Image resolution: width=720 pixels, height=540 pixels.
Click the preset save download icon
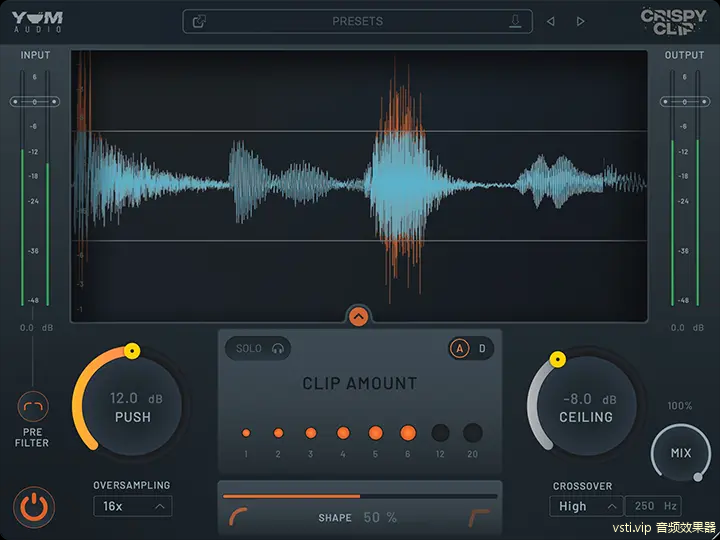click(515, 21)
